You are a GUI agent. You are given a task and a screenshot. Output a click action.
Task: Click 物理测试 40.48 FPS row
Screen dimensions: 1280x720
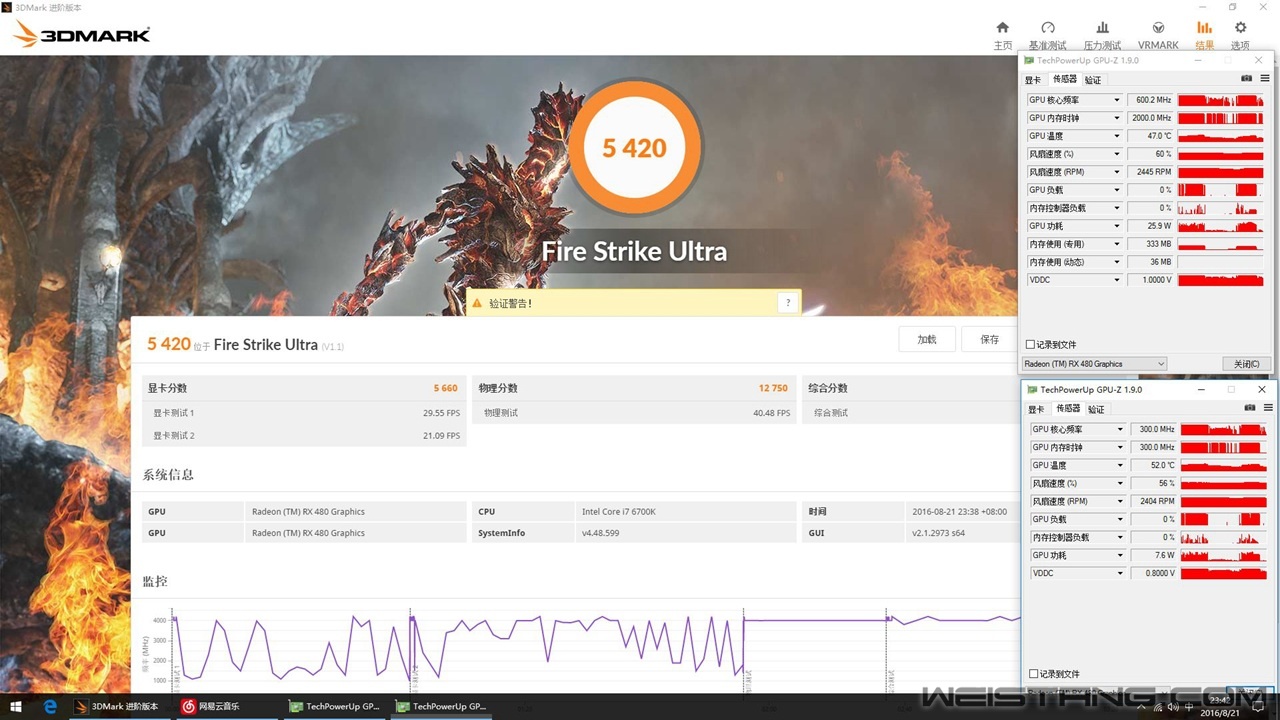(634, 412)
